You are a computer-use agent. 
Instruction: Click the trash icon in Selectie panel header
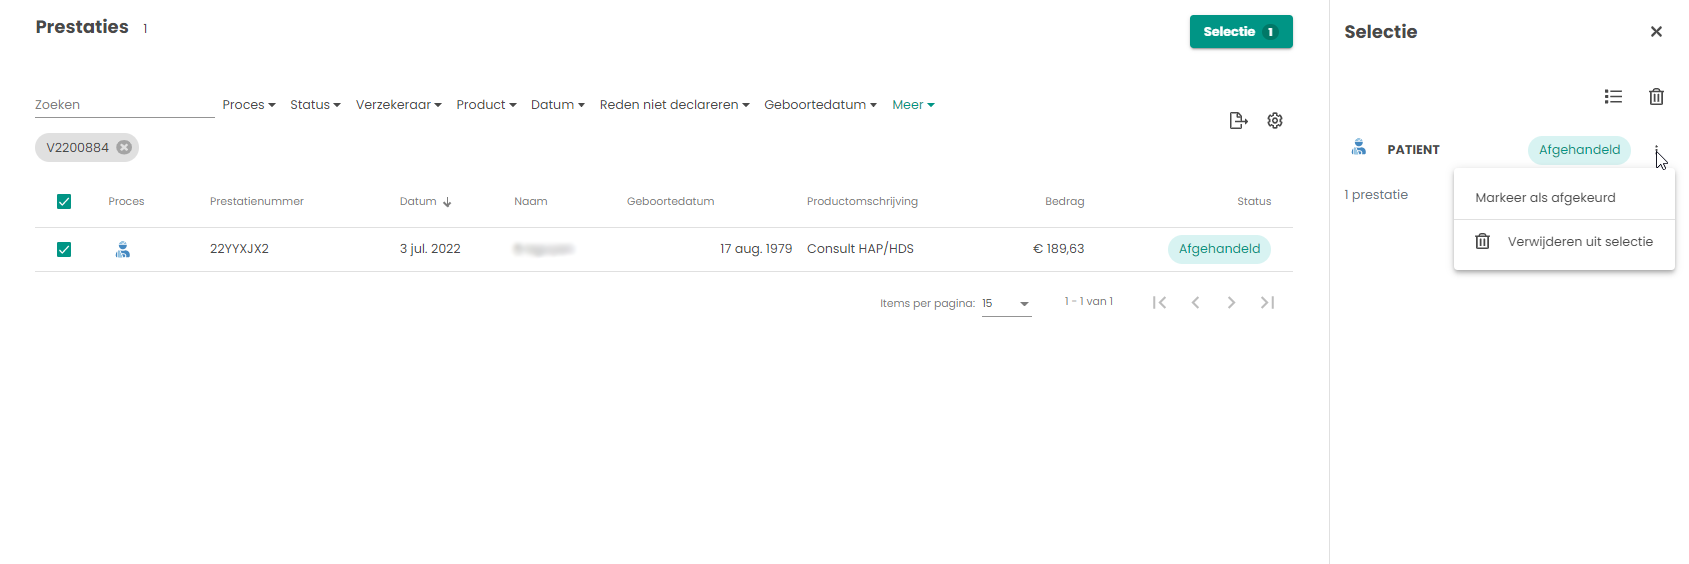[x=1656, y=97]
